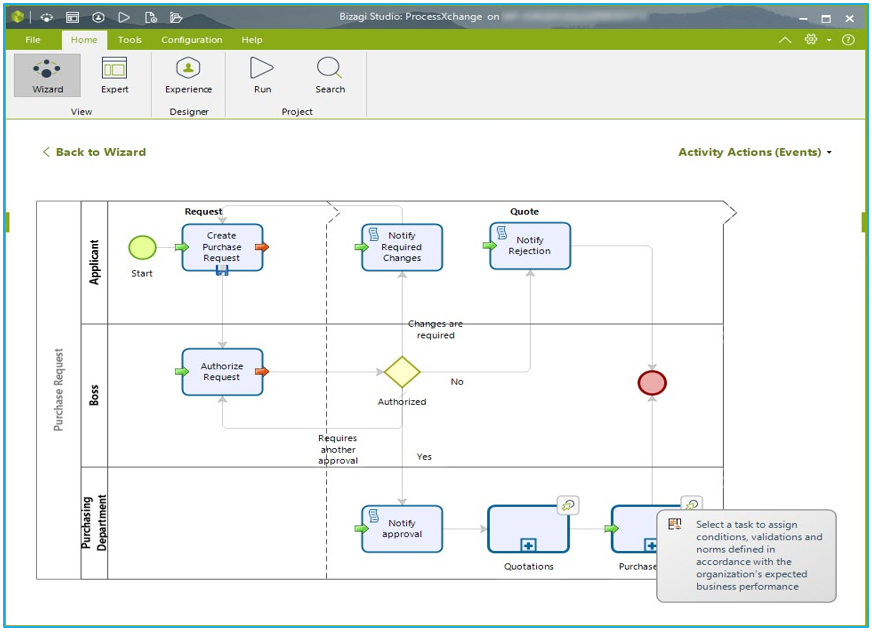Image resolution: width=872 pixels, height=631 pixels.
Task: Open Search in the ribbon
Action: [330, 75]
